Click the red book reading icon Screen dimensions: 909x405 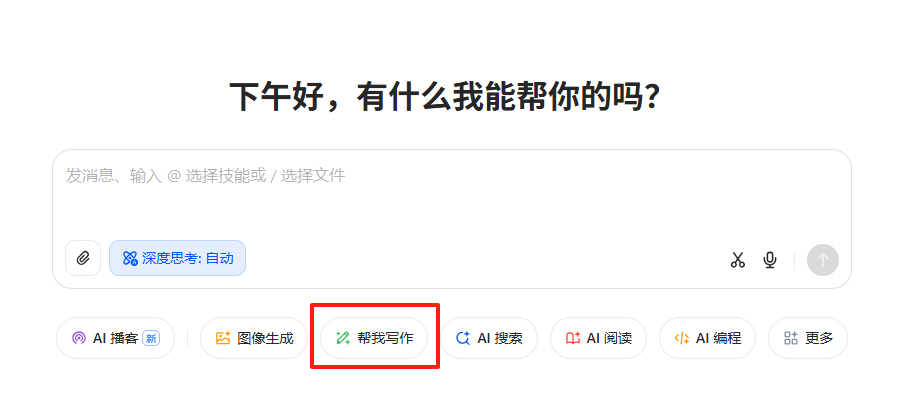(x=573, y=338)
